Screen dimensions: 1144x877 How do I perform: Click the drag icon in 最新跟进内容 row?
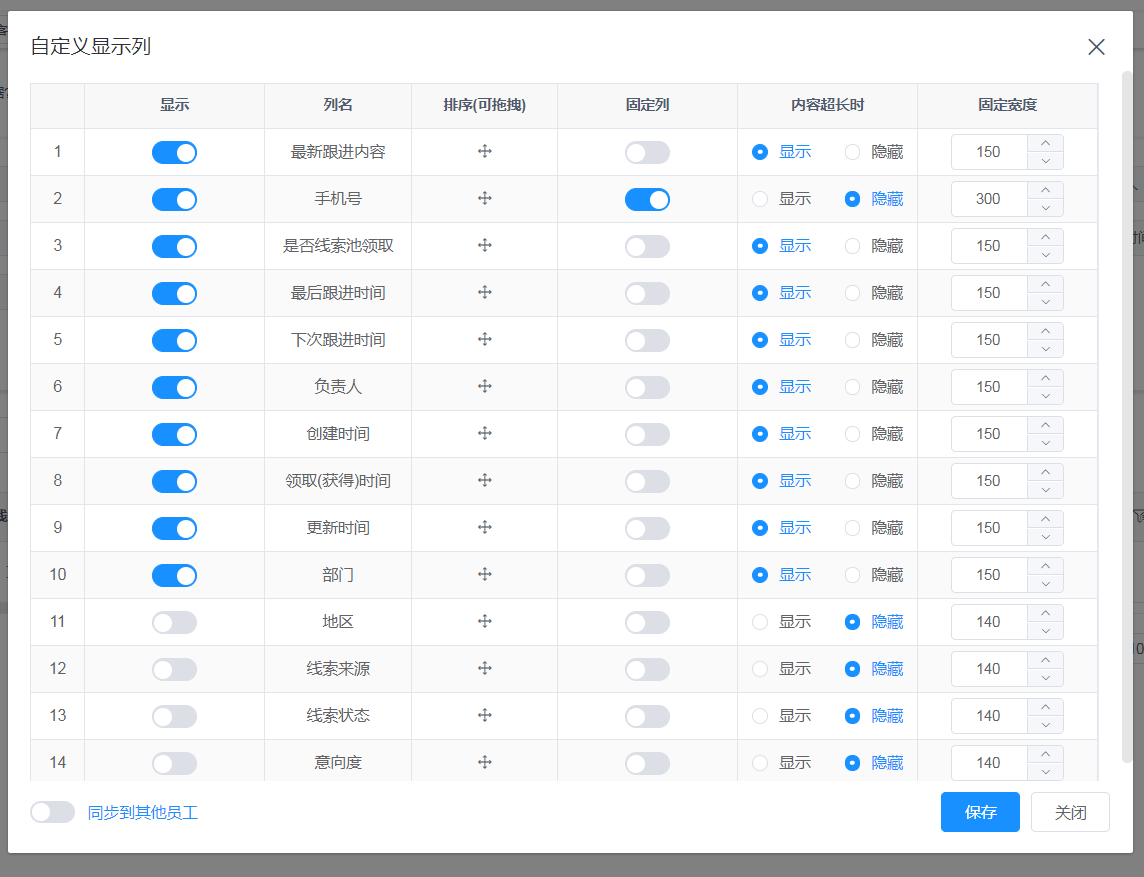pyautogui.click(x=485, y=152)
